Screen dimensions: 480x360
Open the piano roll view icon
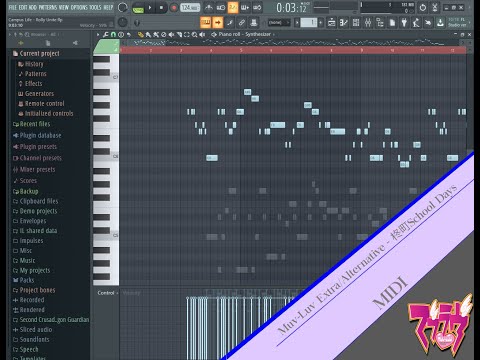click(x=344, y=23)
